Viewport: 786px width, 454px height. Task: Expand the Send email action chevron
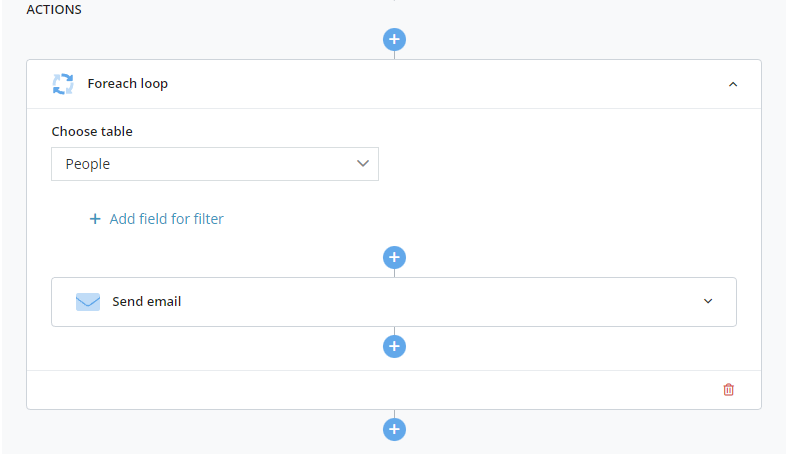(708, 301)
